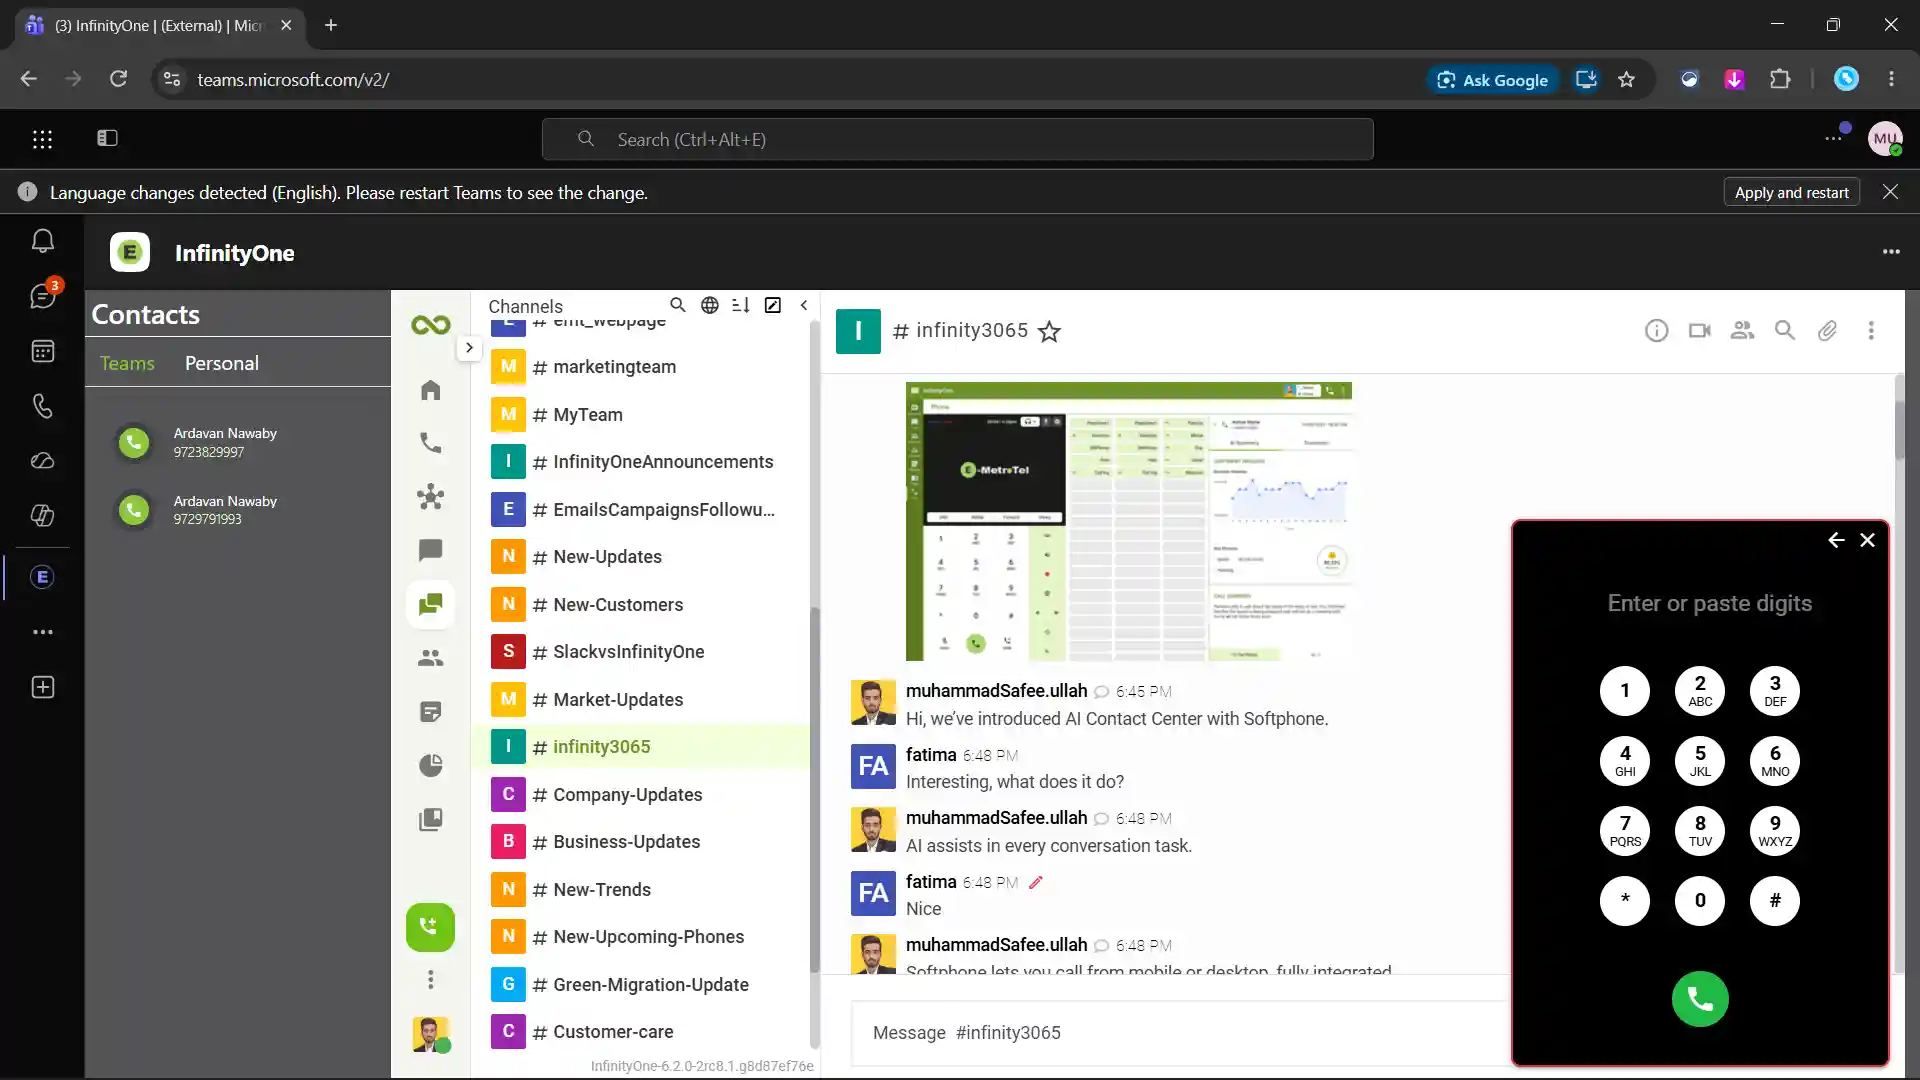
Task: Open Teams Activity bell icon
Action: (x=42, y=241)
